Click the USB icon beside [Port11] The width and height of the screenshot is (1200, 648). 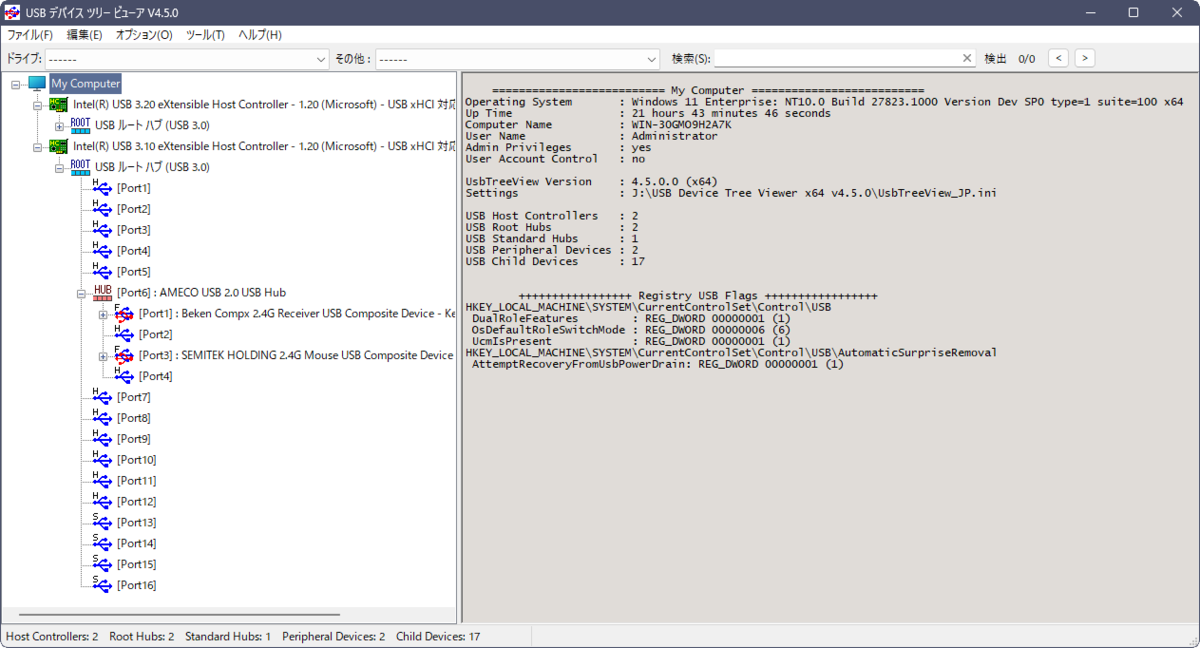coord(102,481)
